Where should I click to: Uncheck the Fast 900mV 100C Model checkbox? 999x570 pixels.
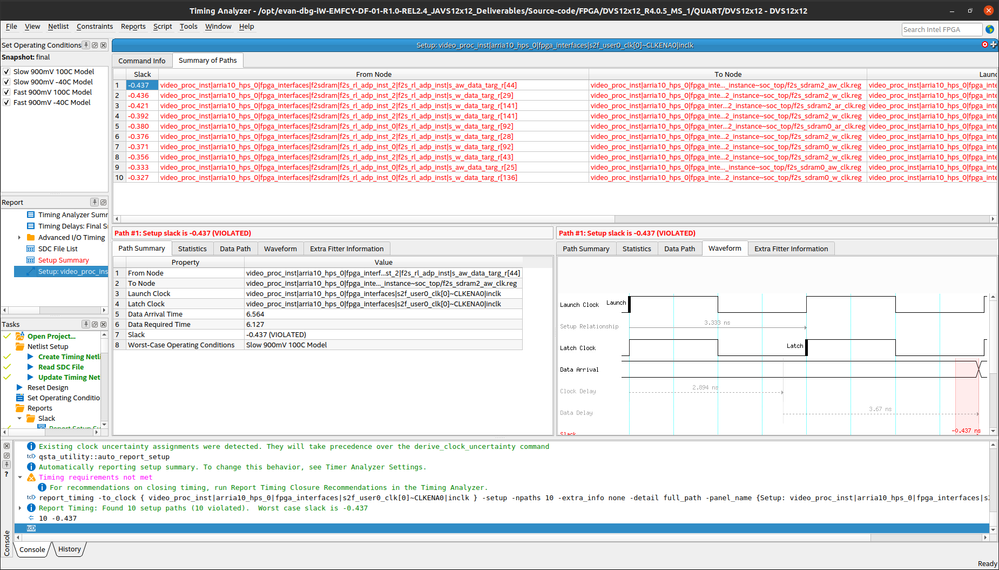click(x=7, y=92)
